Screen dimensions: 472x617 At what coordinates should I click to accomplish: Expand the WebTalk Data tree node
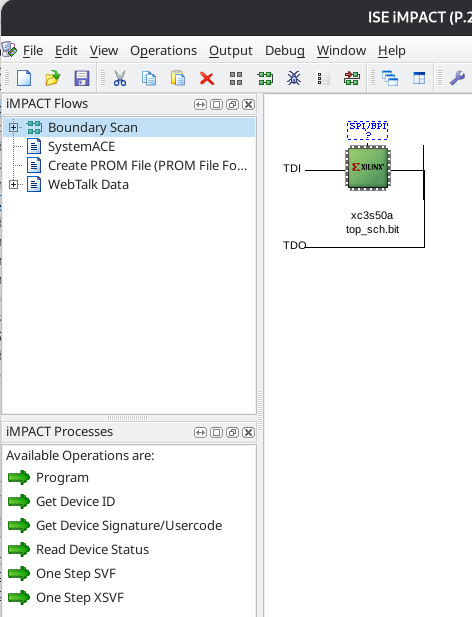(x=13, y=184)
